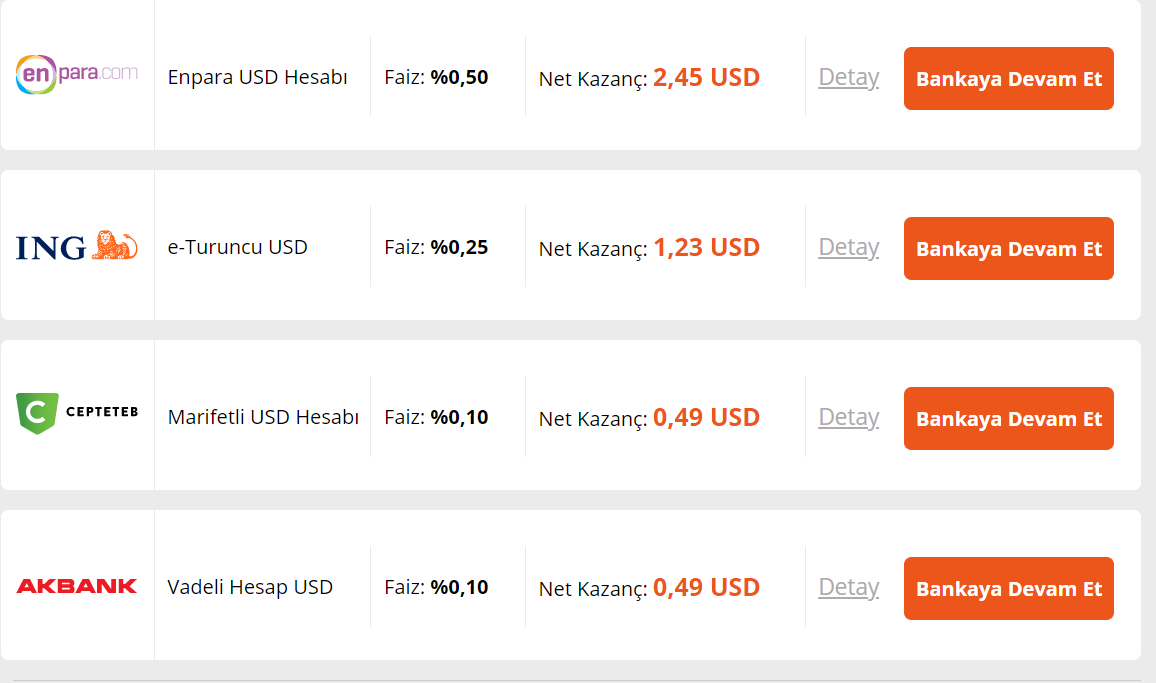Screen dimensions: 1156x683
Task: Click the Marifetli USD Hesabı product name
Action: [263, 417]
